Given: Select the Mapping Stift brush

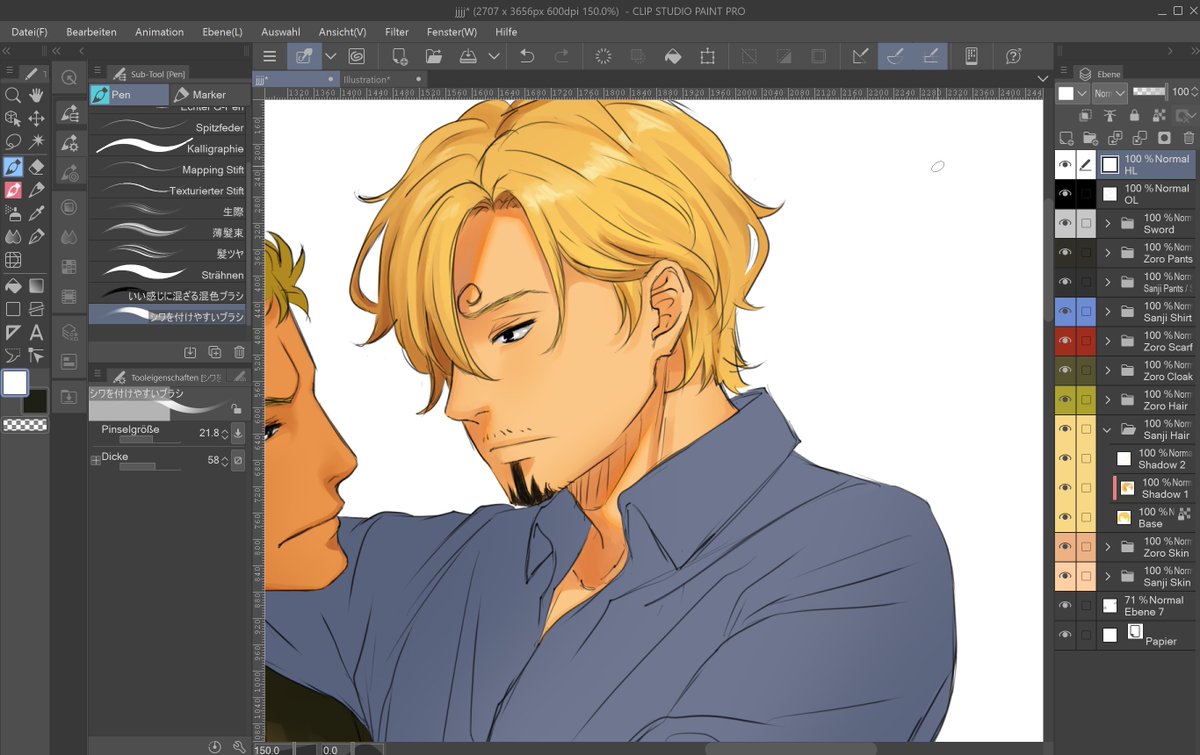Looking at the screenshot, I should [167, 169].
